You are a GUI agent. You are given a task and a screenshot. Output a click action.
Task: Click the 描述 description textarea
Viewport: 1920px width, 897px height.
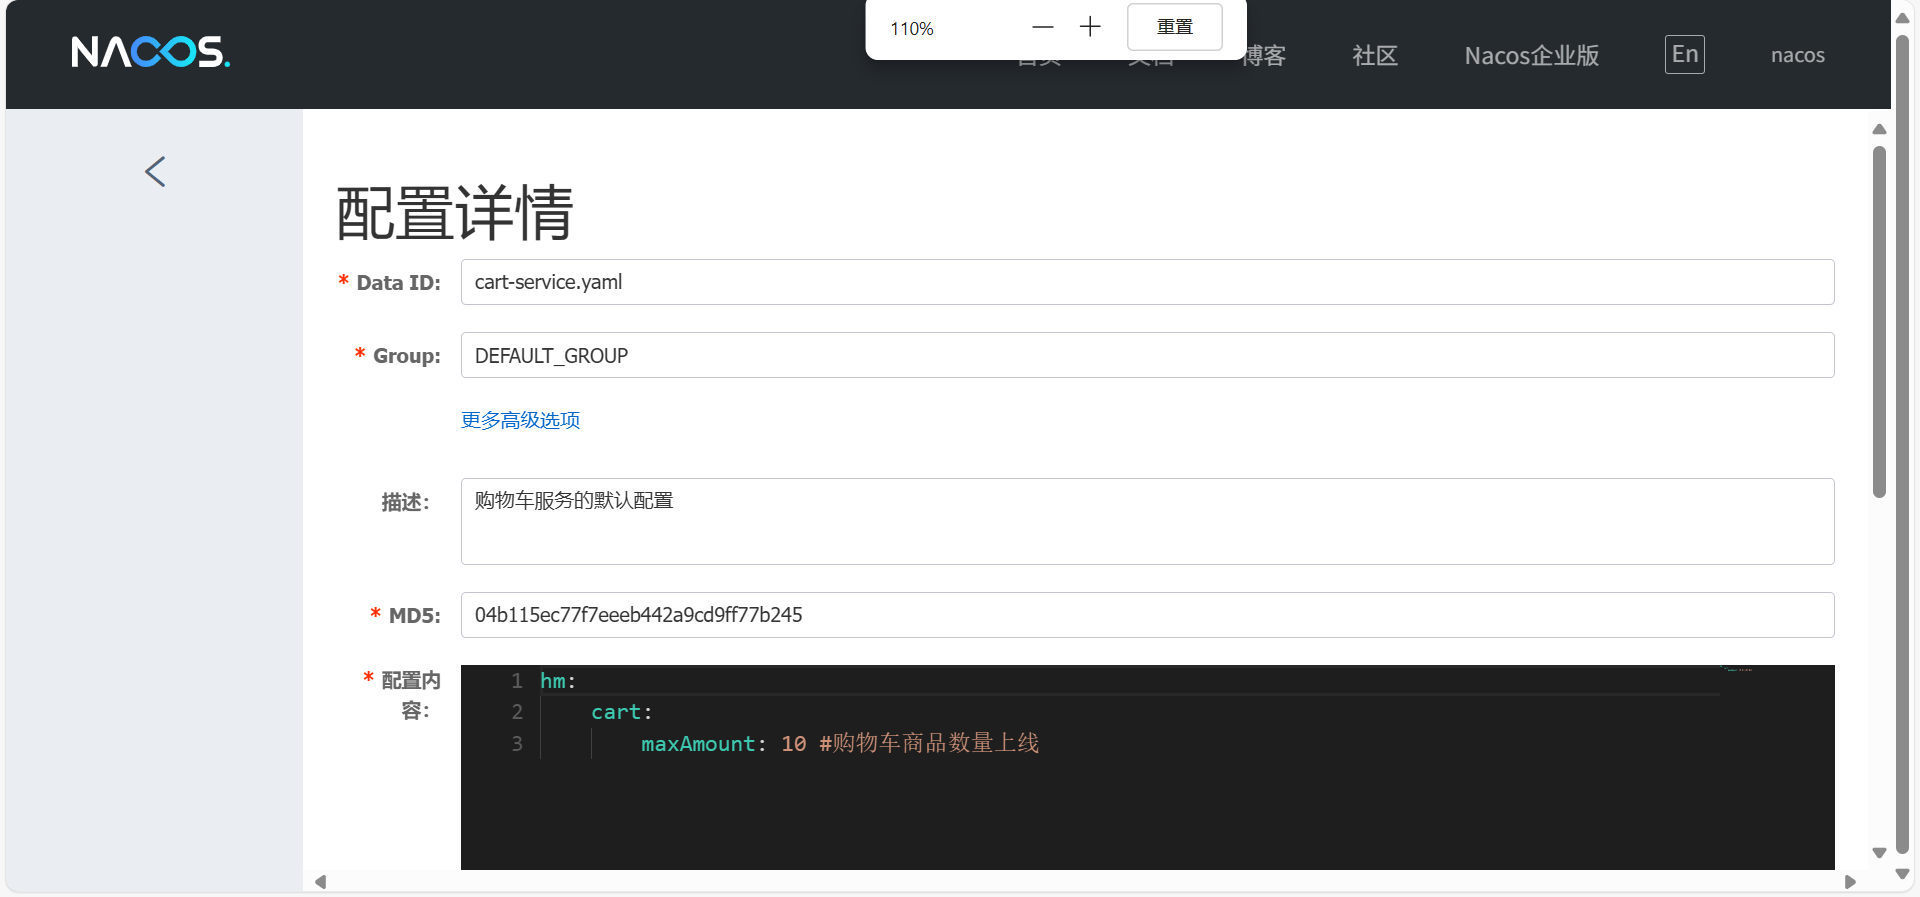pyautogui.click(x=1147, y=521)
